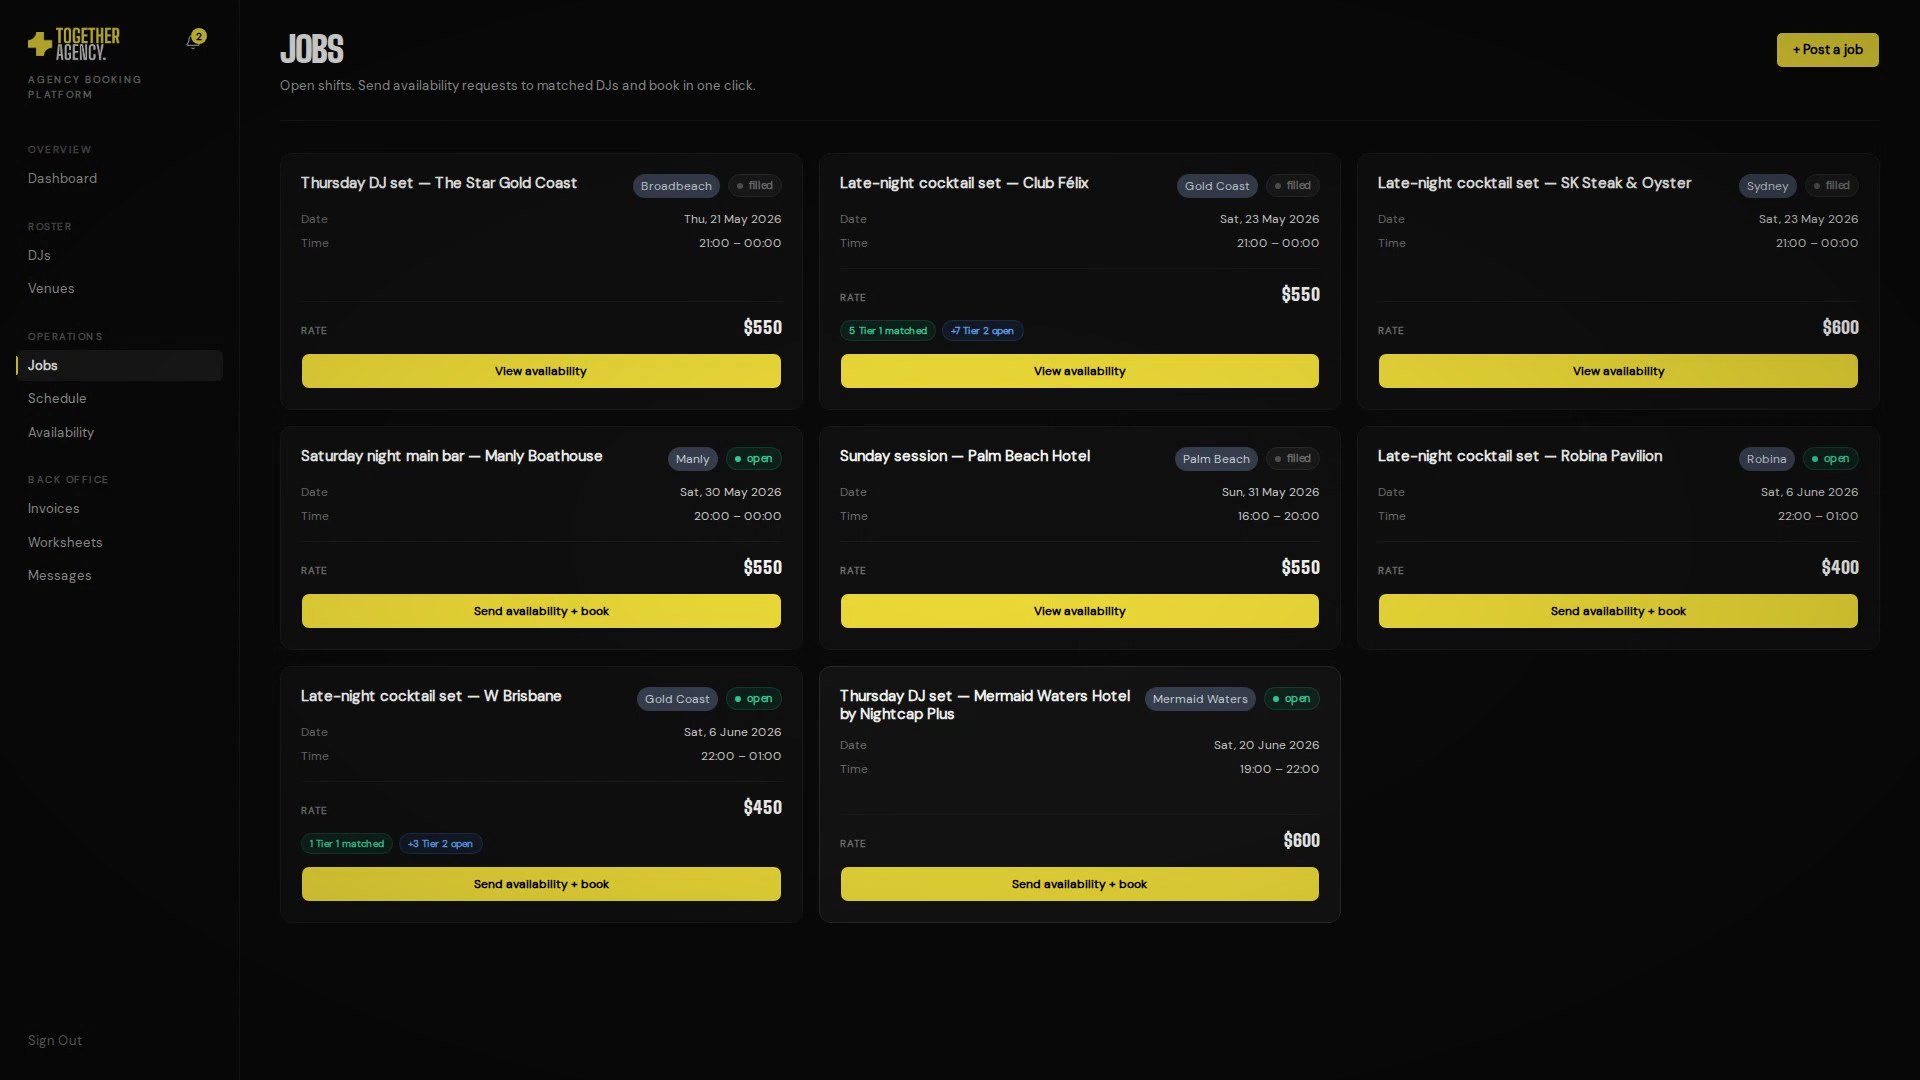Screen dimensions: 1920x1080
Task: Click the time '19:00 – 22:00'
Action: 1279,769
